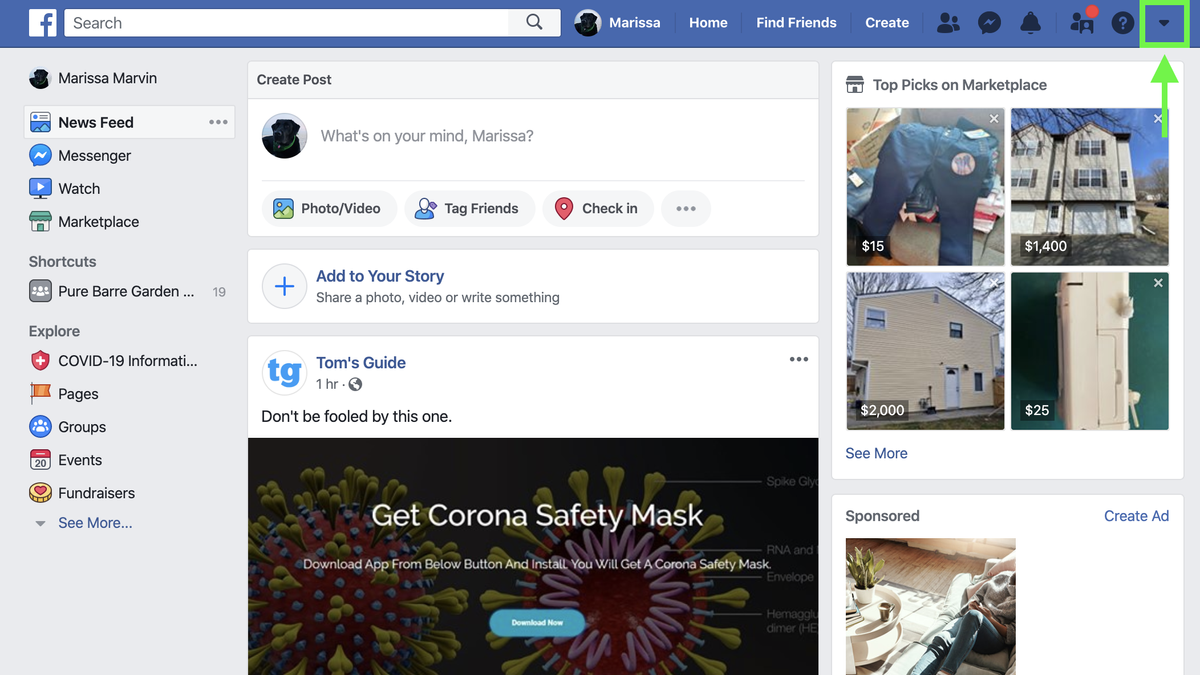This screenshot has height=675, width=1200.
Task: Select Photo/Video in the post composer
Action: (329, 208)
